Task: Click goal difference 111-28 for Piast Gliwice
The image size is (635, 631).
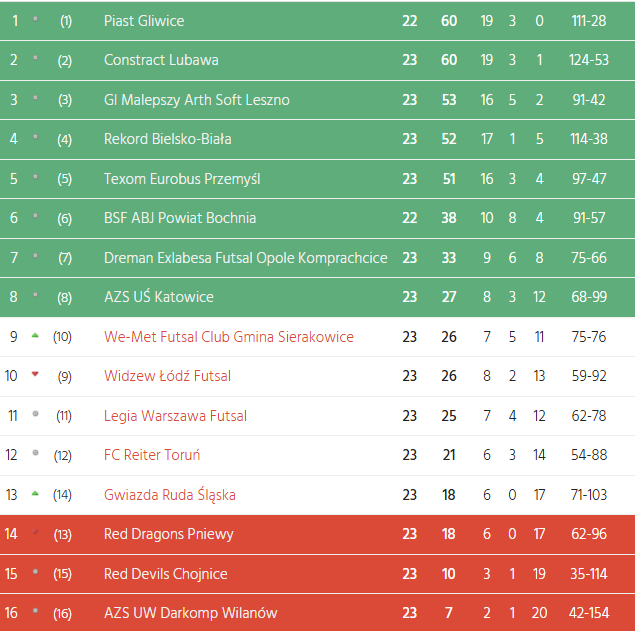Action: tap(588, 21)
